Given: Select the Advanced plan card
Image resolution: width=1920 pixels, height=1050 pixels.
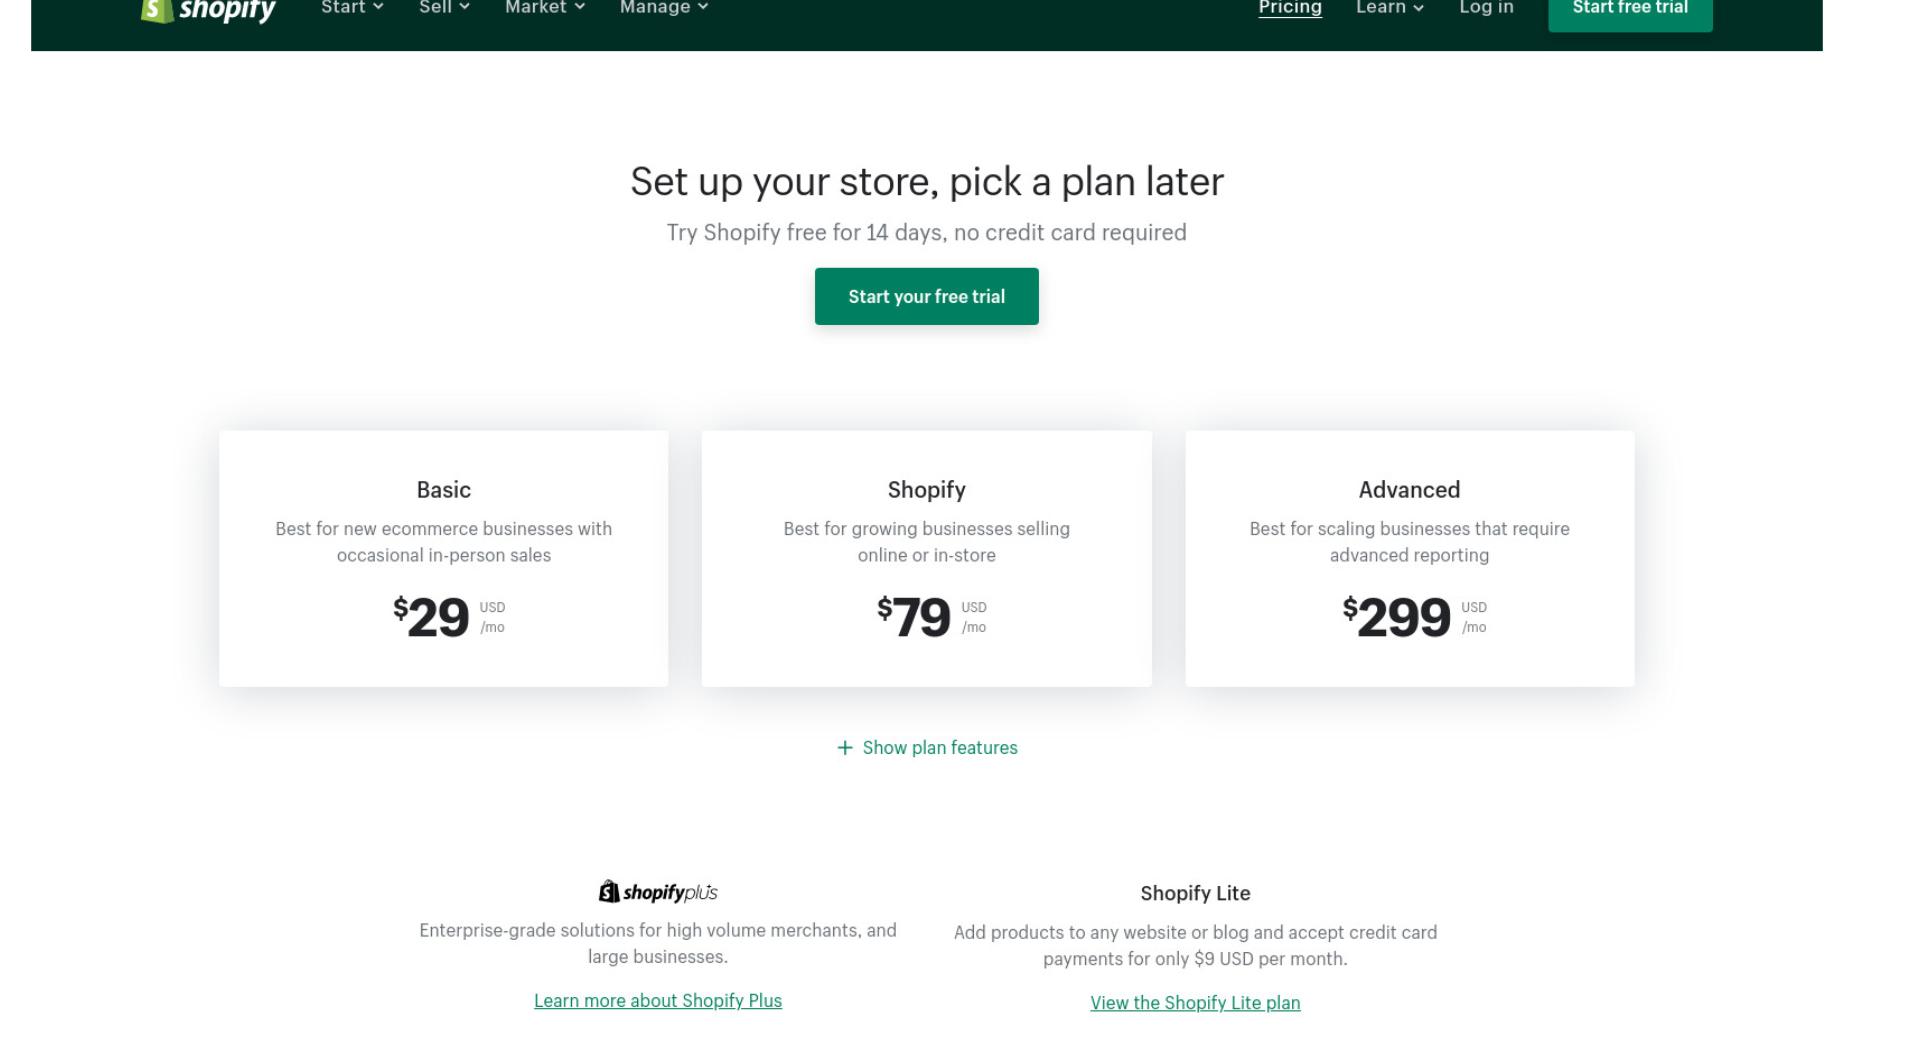Looking at the screenshot, I should pyautogui.click(x=1410, y=559).
